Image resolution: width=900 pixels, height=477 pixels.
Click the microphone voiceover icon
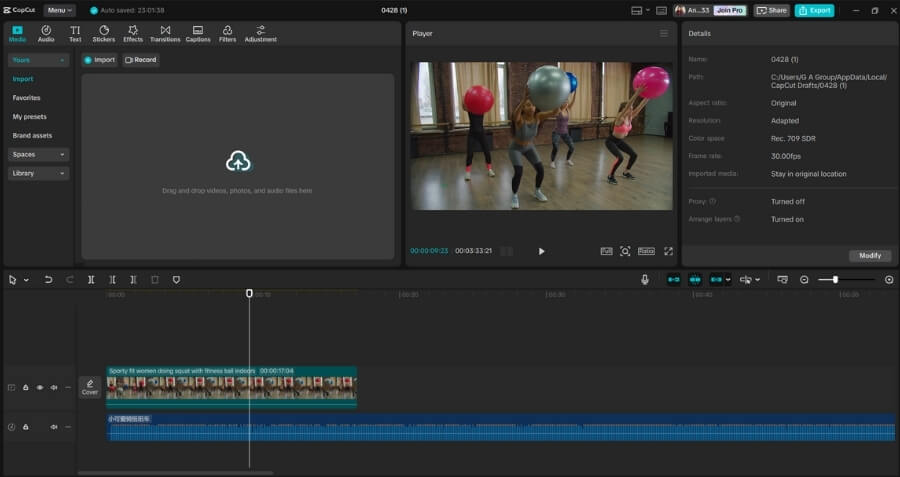[x=645, y=280]
